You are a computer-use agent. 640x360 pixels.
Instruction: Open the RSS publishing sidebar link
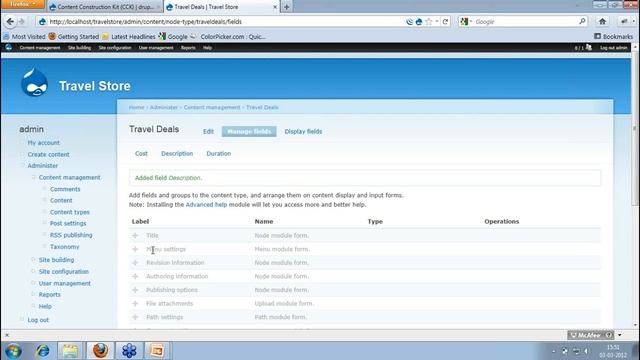(x=71, y=235)
